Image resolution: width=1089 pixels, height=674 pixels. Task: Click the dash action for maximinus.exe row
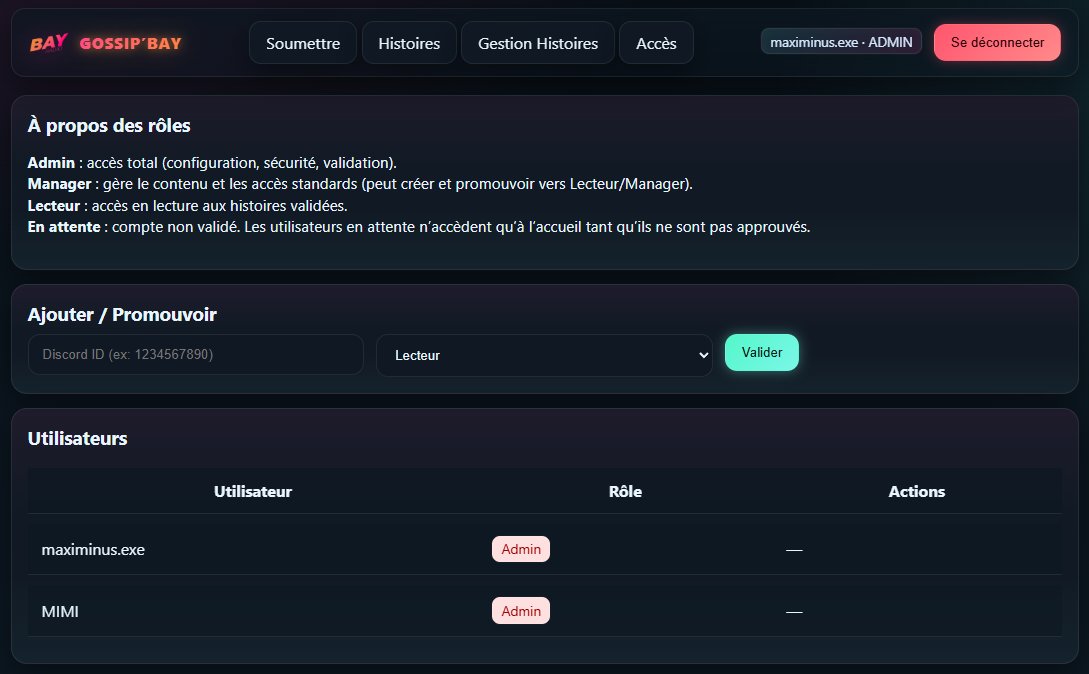(x=793, y=549)
